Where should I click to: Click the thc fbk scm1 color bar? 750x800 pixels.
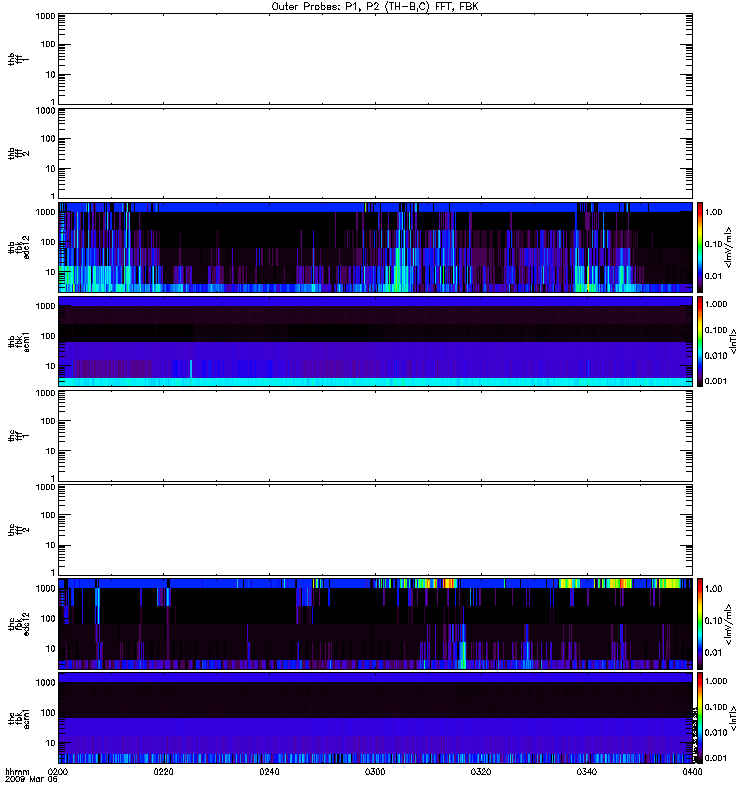tap(700, 718)
